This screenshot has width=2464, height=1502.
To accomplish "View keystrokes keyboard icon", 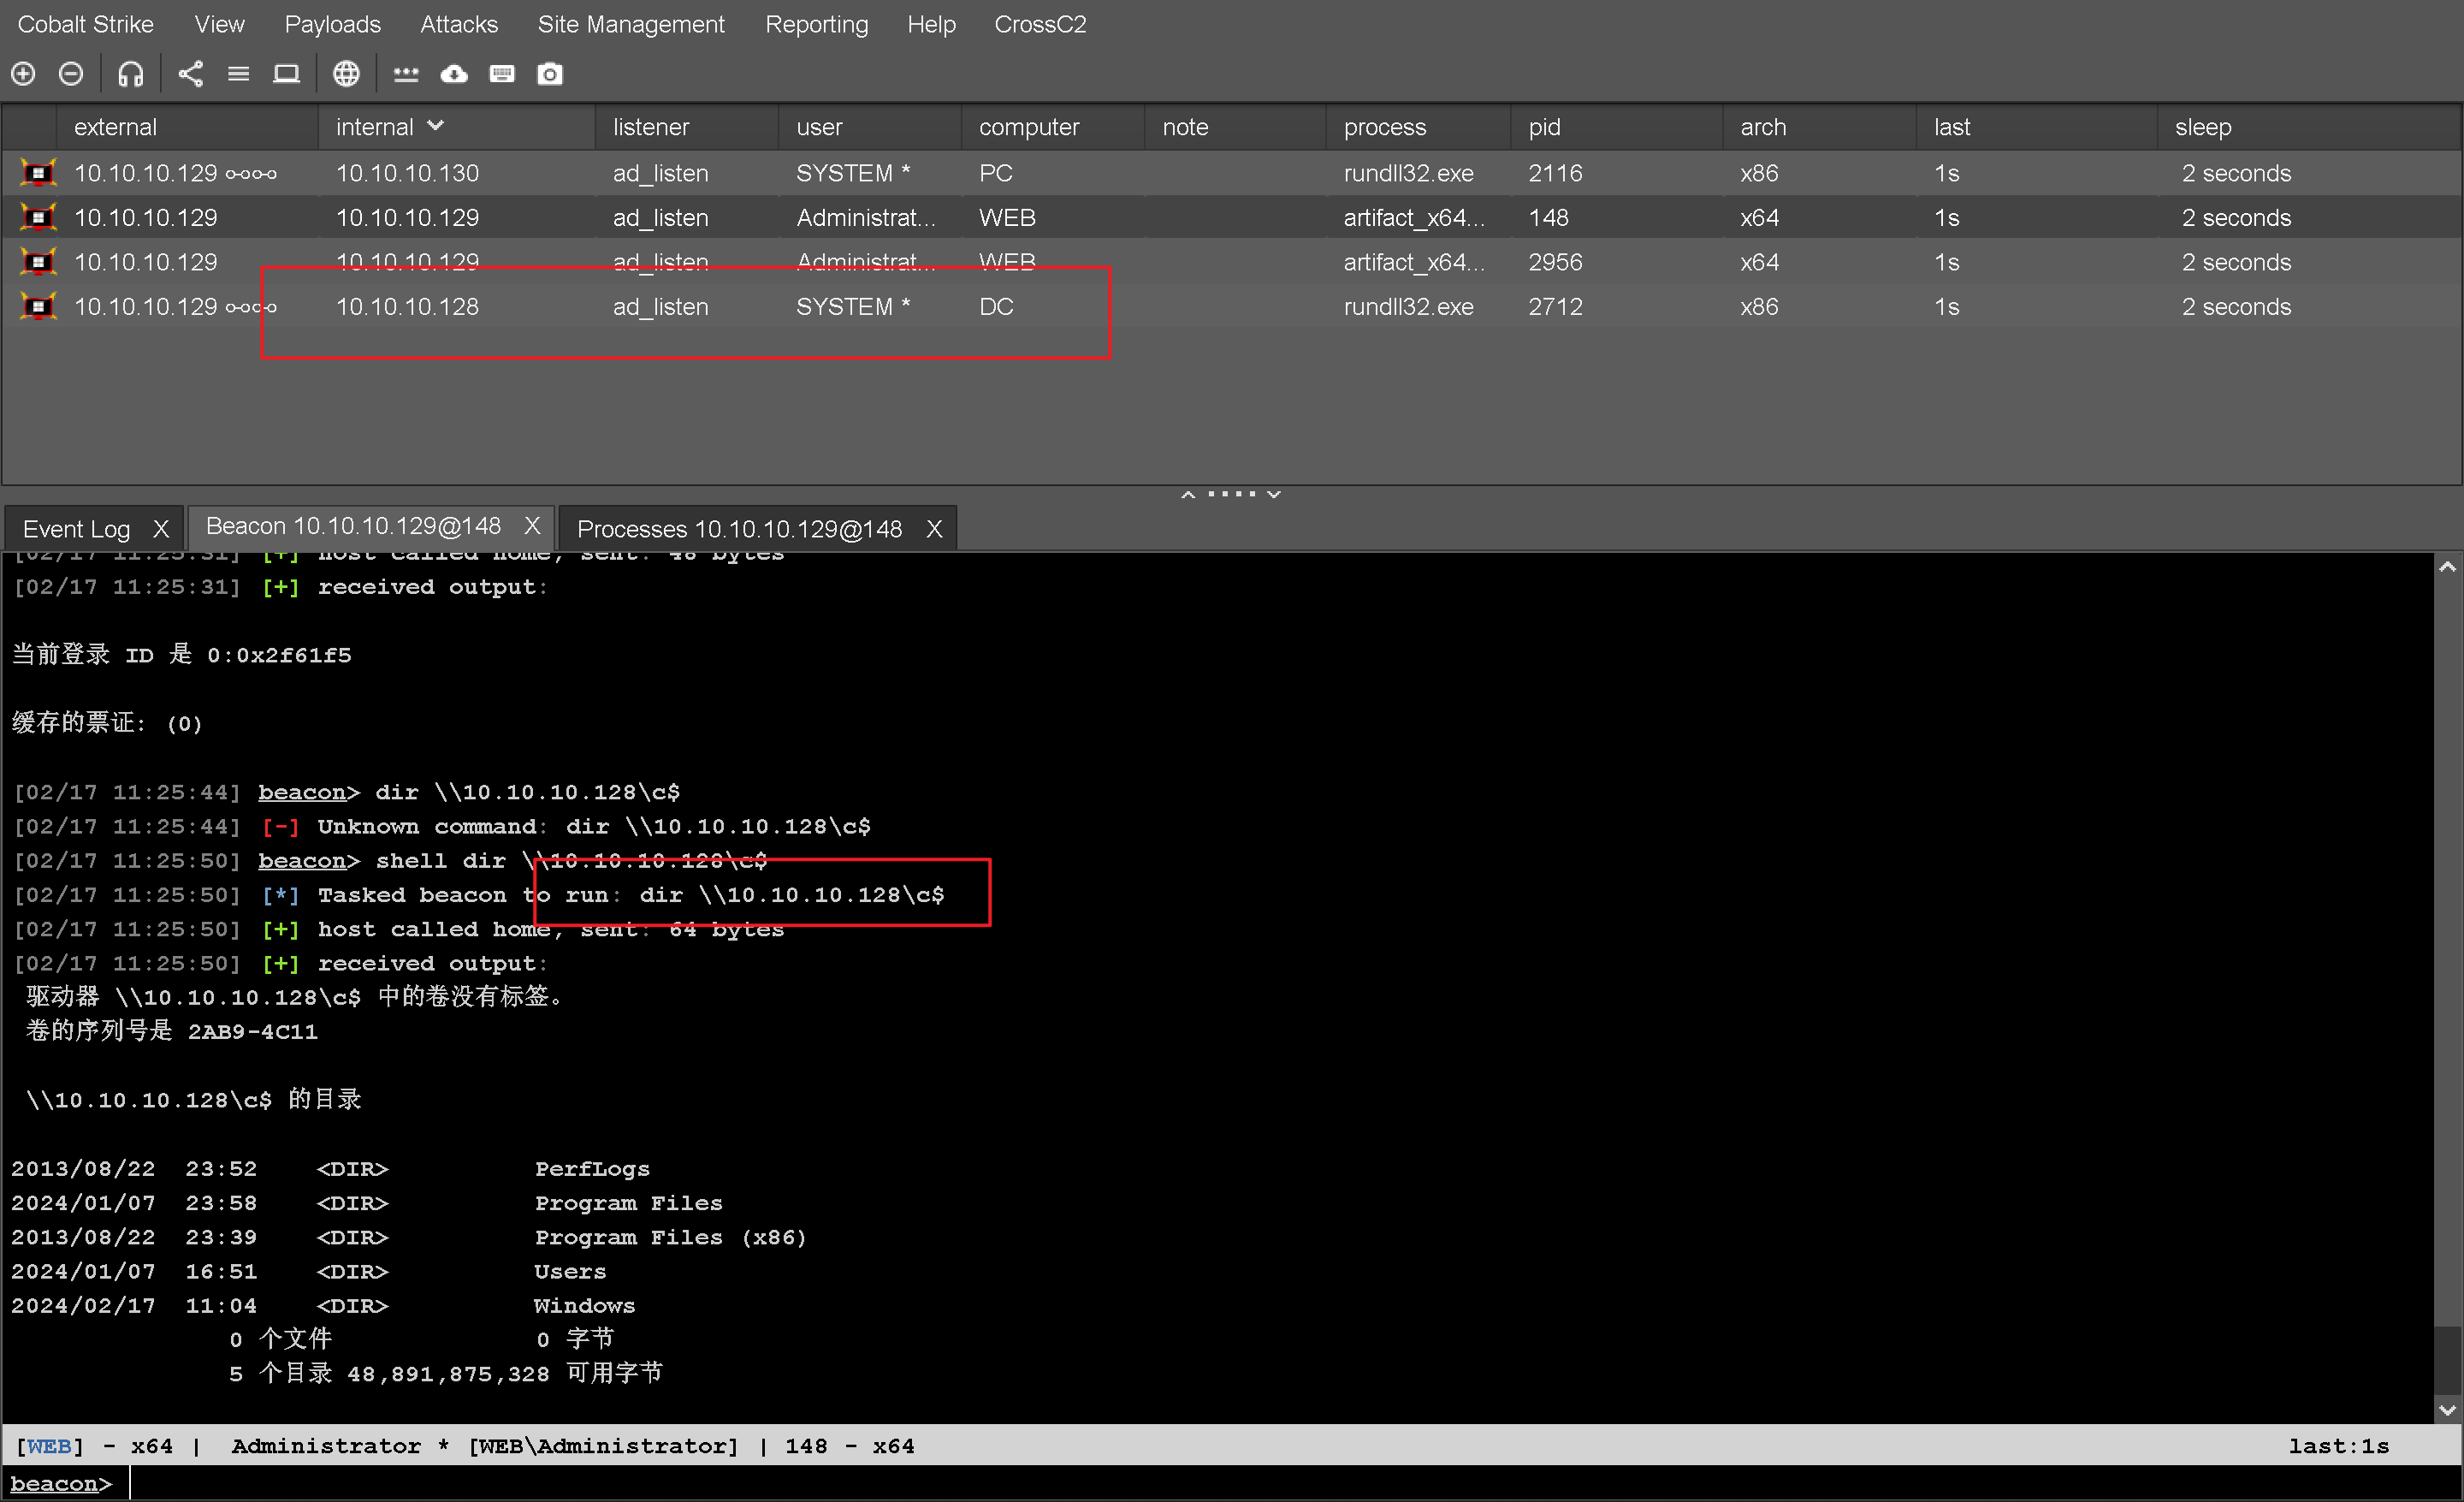I will tap(502, 74).
